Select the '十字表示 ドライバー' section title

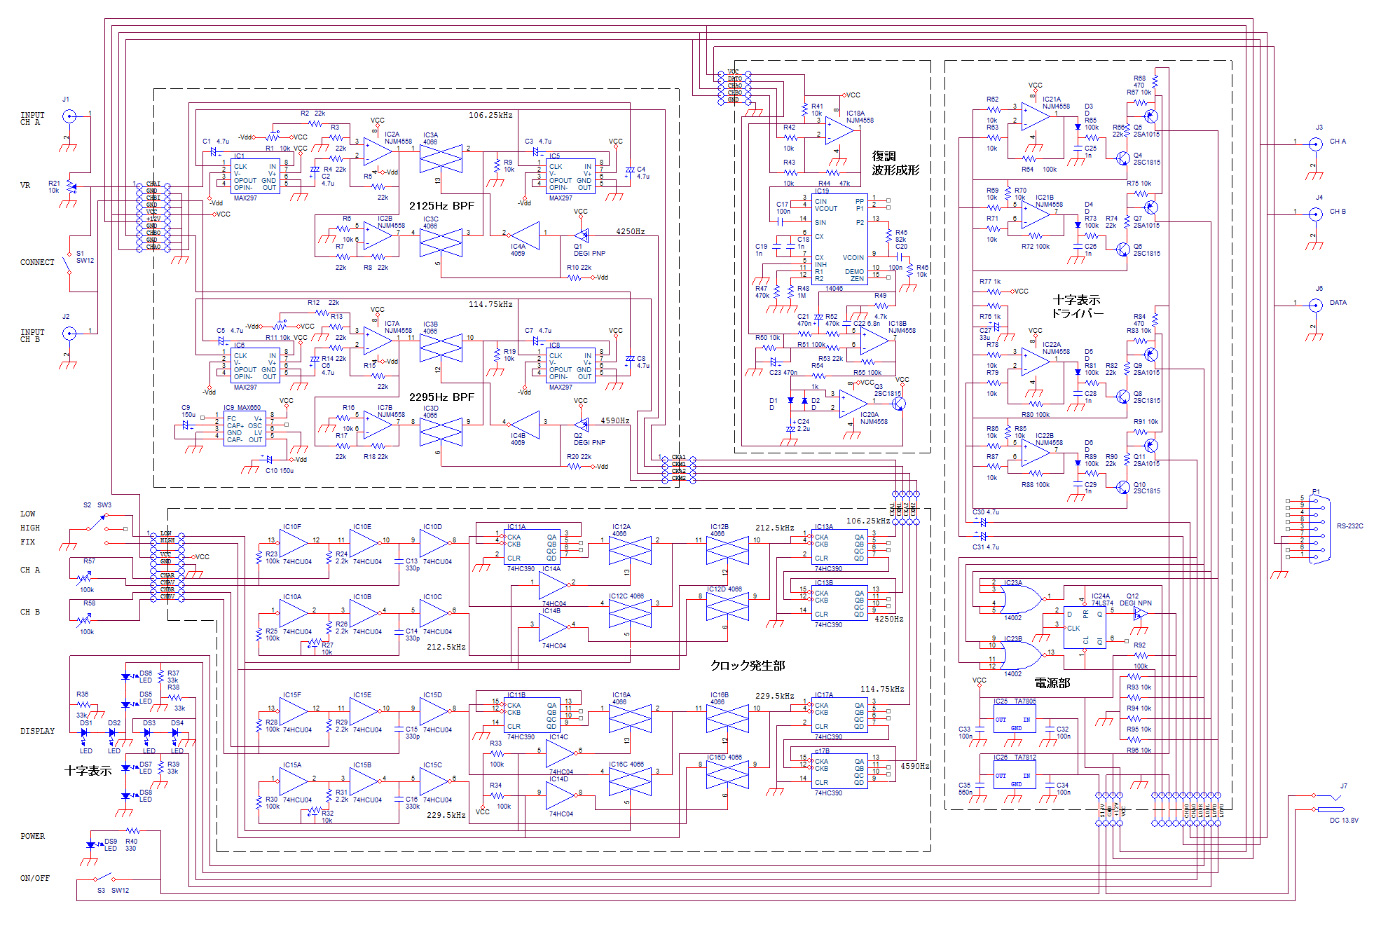pyautogui.click(x=1076, y=307)
